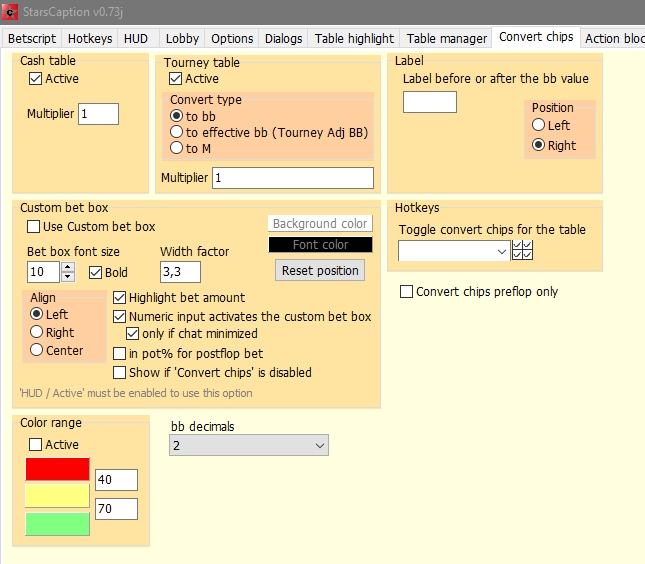Enable Use Custom bet box
Screen dimensions: 645x564
click(x=33, y=227)
